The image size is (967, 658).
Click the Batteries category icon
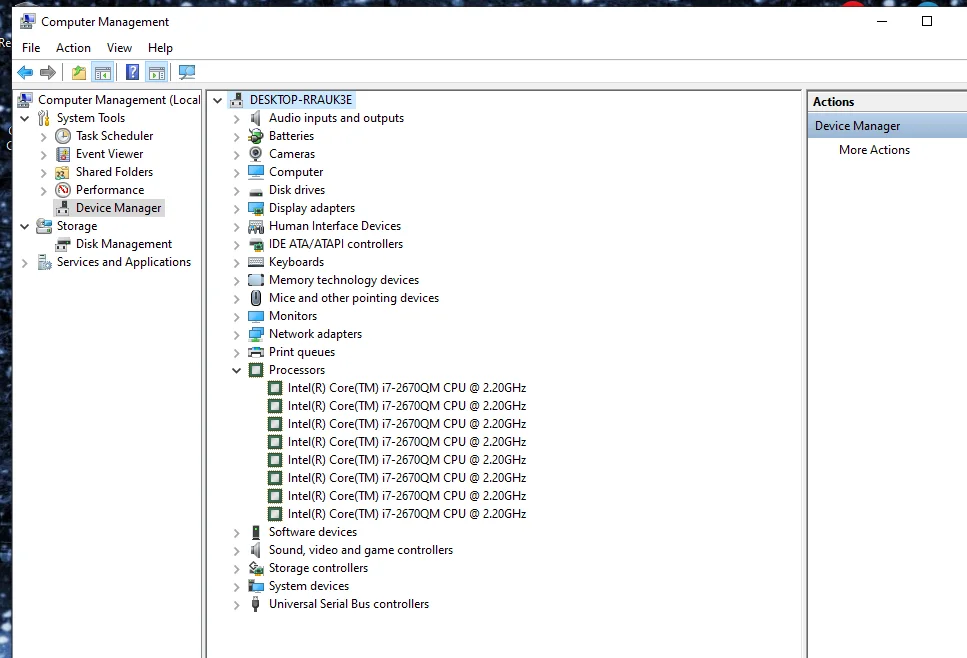coord(255,136)
